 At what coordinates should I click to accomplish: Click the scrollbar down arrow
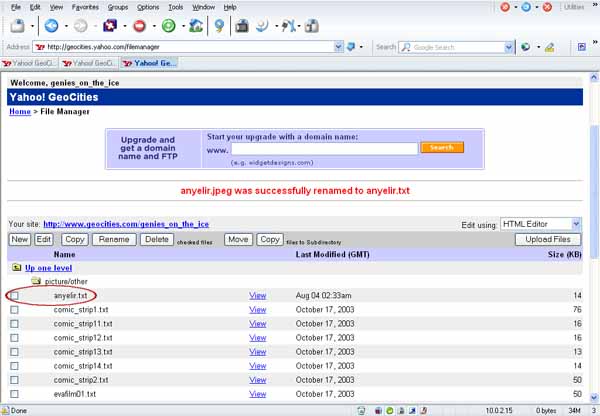pyautogui.click(x=594, y=397)
